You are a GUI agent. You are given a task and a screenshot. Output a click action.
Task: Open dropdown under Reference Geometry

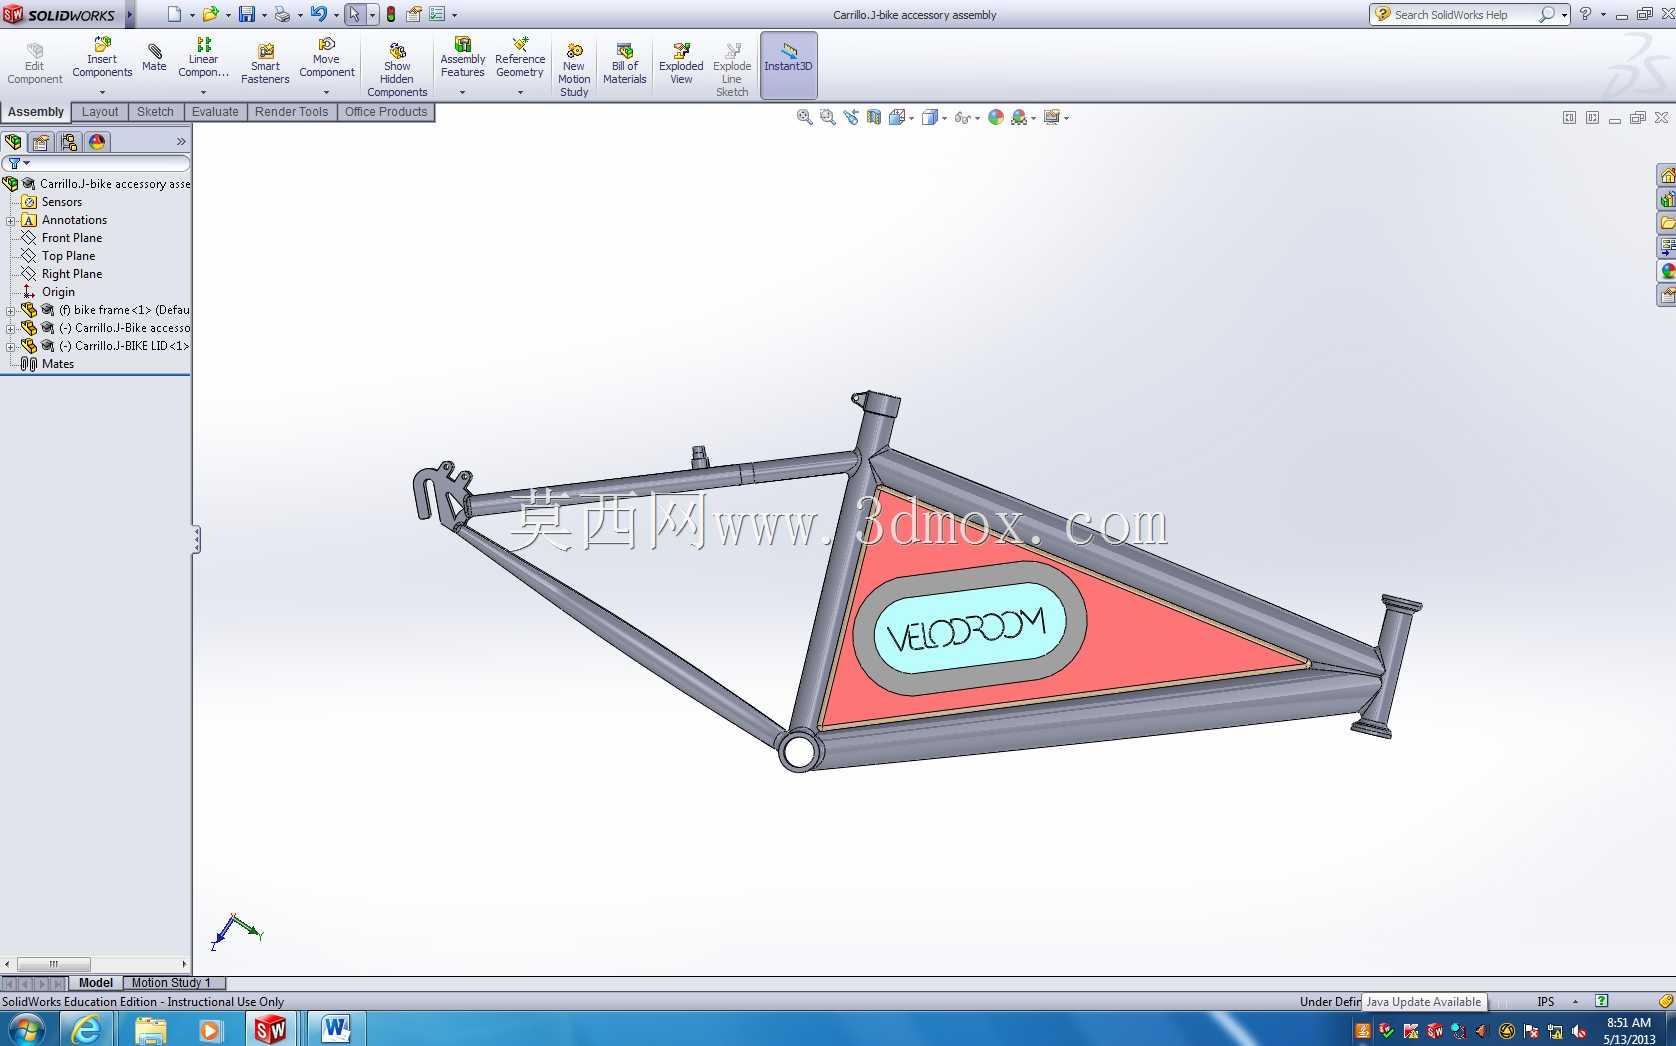click(520, 92)
